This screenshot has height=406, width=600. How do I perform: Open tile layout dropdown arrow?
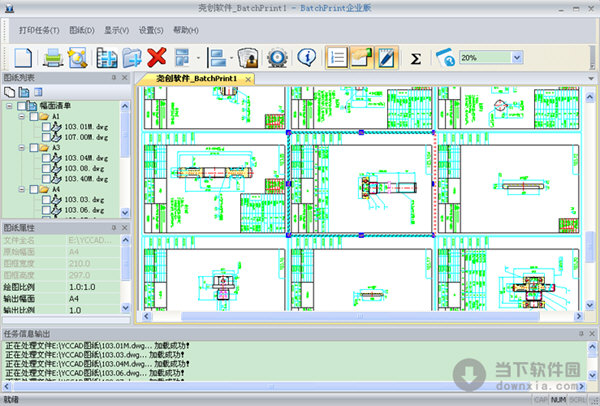[x=198, y=58]
